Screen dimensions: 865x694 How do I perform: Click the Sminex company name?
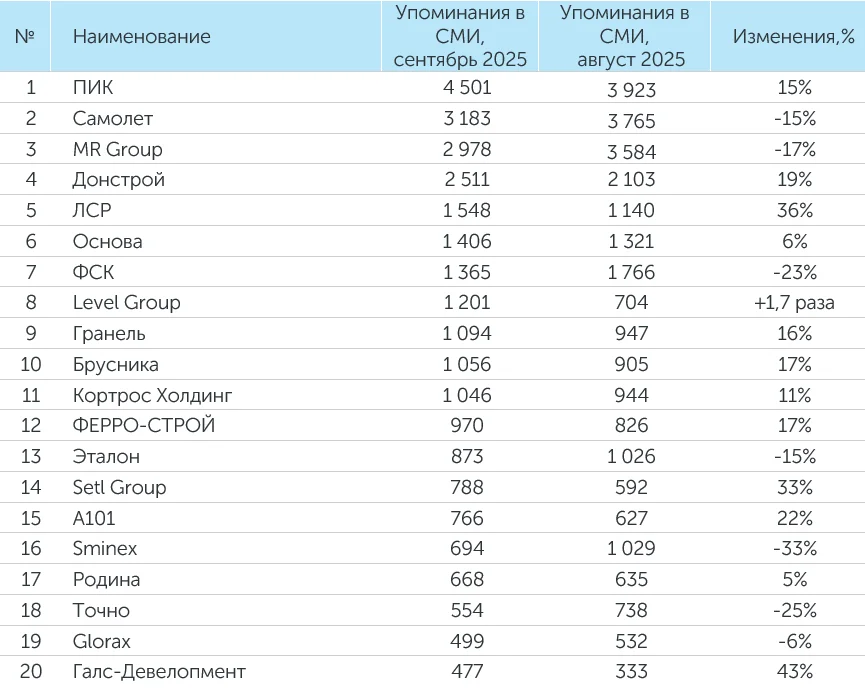click(105, 549)
